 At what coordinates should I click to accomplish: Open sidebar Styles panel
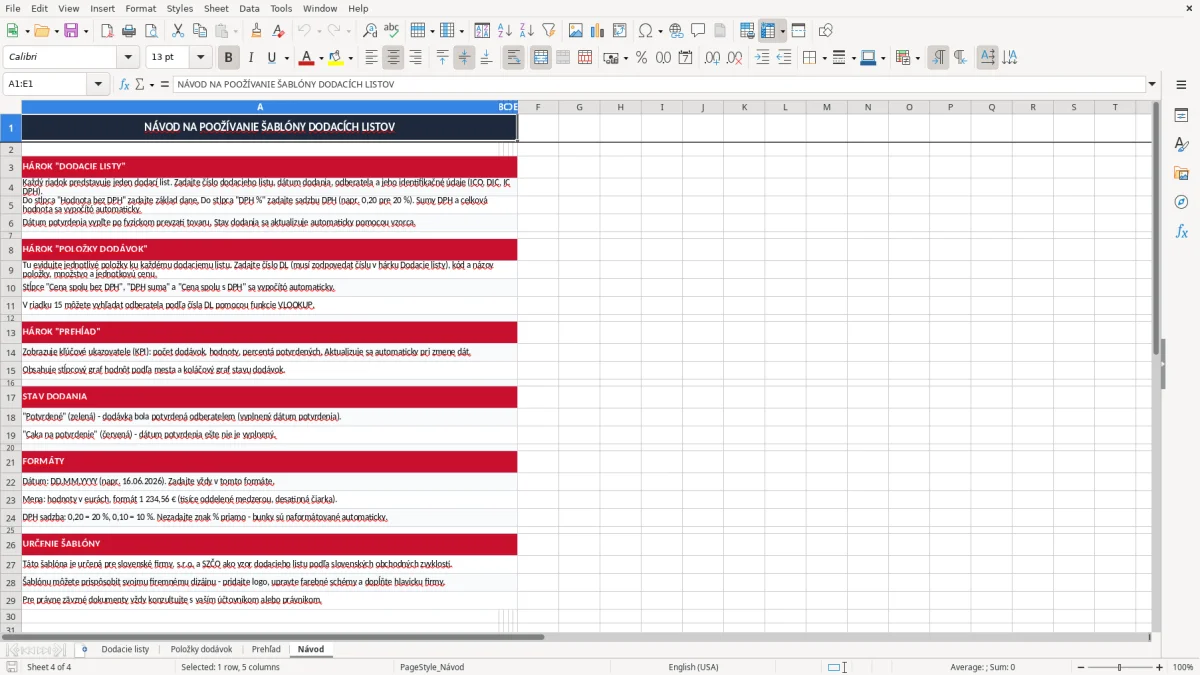coord(1181,144)
